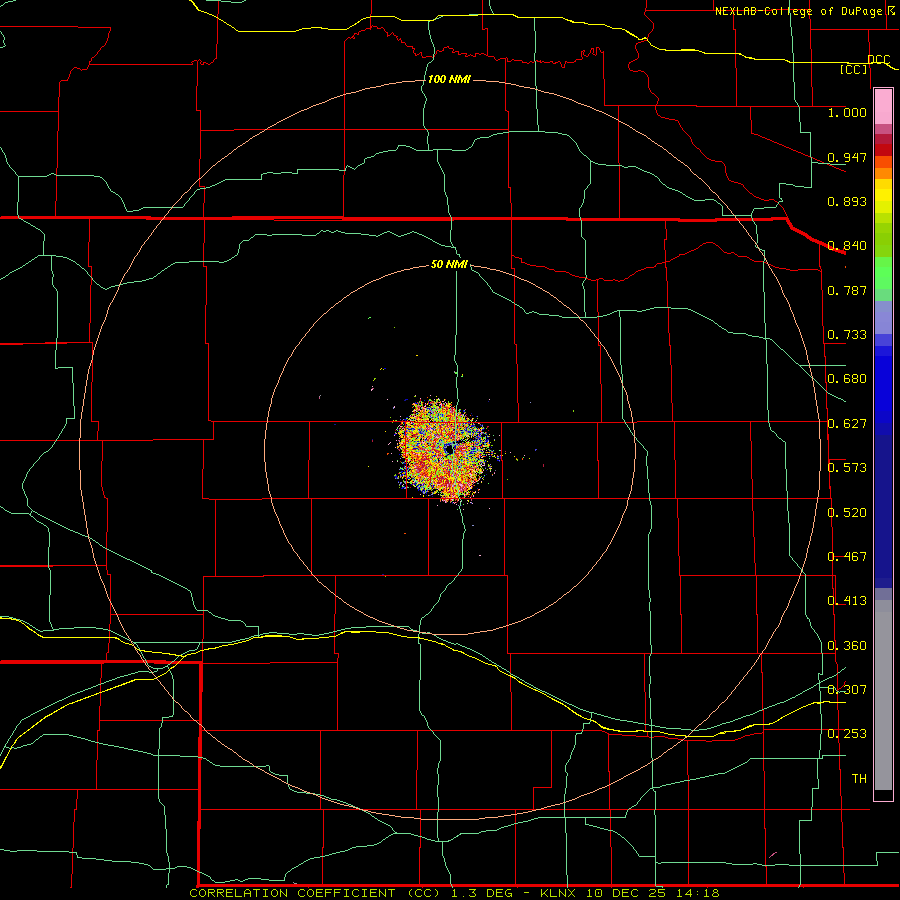Select the 0.253 color scale value
Image resolution: width=900 pixels, height=900 pixels.
point(847,734)
